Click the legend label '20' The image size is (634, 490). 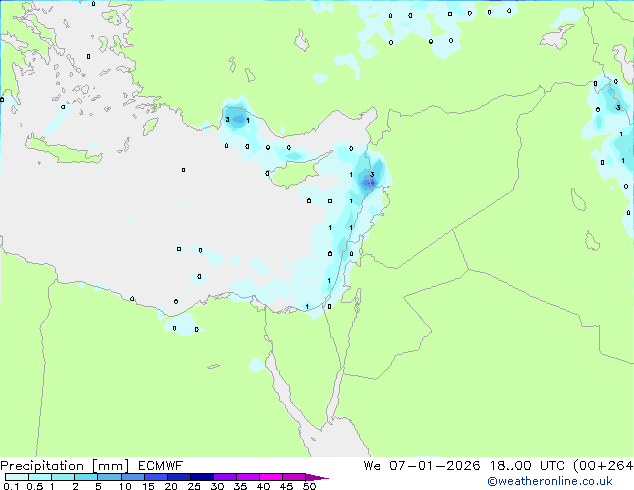[x=171, y=486]
